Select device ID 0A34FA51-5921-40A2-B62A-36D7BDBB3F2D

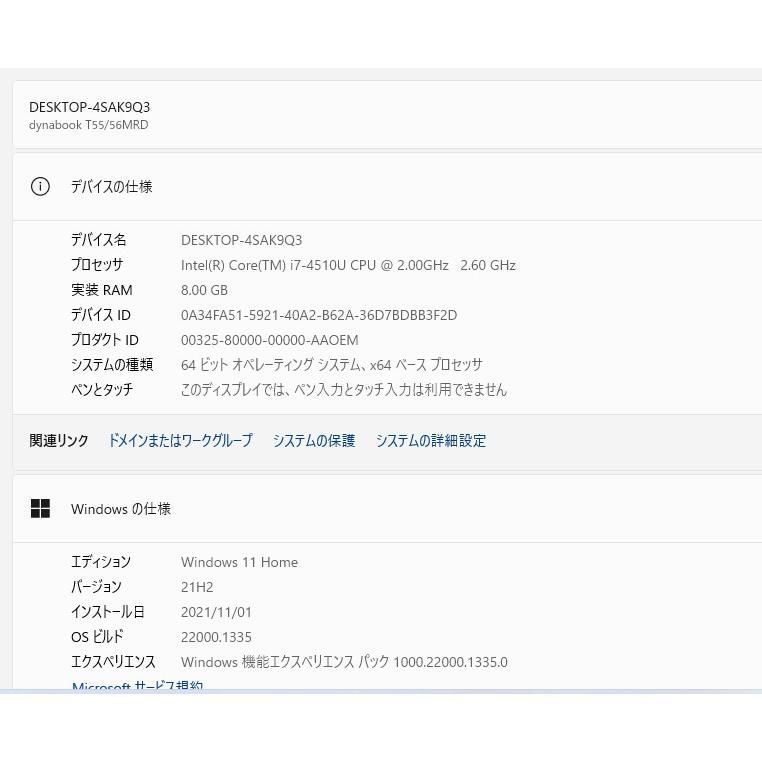point(319,315)
